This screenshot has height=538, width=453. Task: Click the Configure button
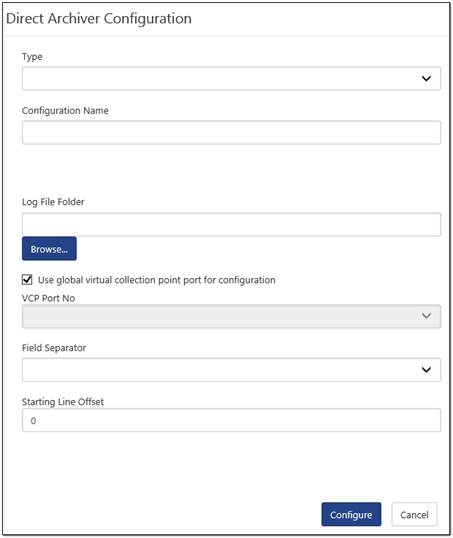click(351, 514)
